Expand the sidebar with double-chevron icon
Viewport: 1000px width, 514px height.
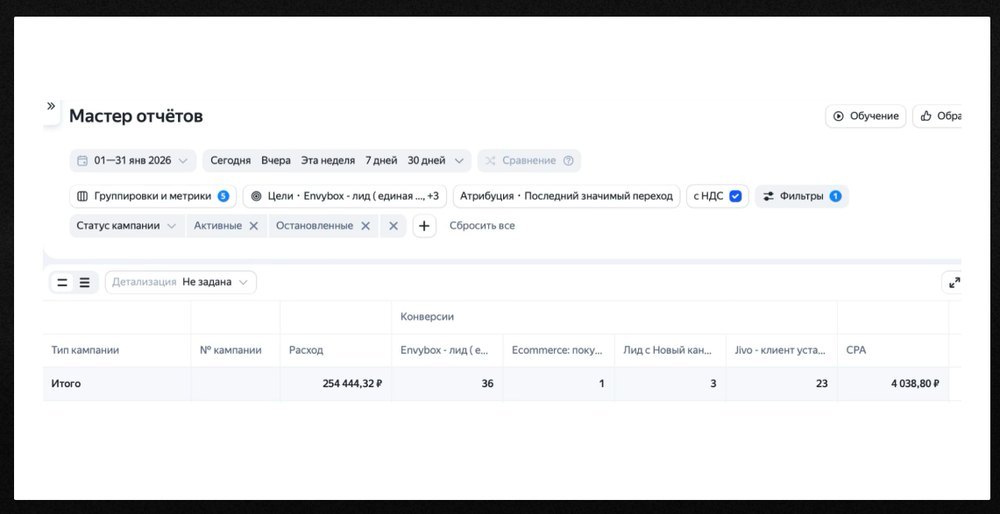point(51,106)
